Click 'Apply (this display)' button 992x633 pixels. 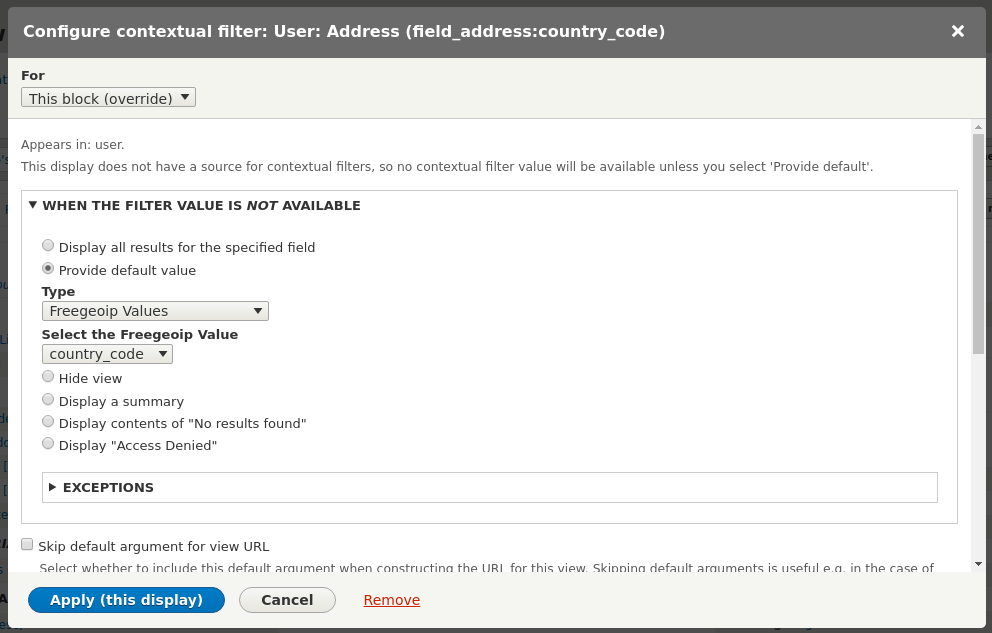pos(126,600)
